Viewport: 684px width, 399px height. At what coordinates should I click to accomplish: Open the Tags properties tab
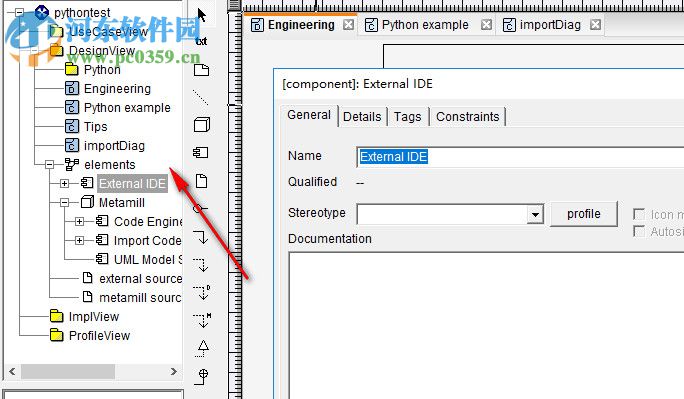click(407, 117)
